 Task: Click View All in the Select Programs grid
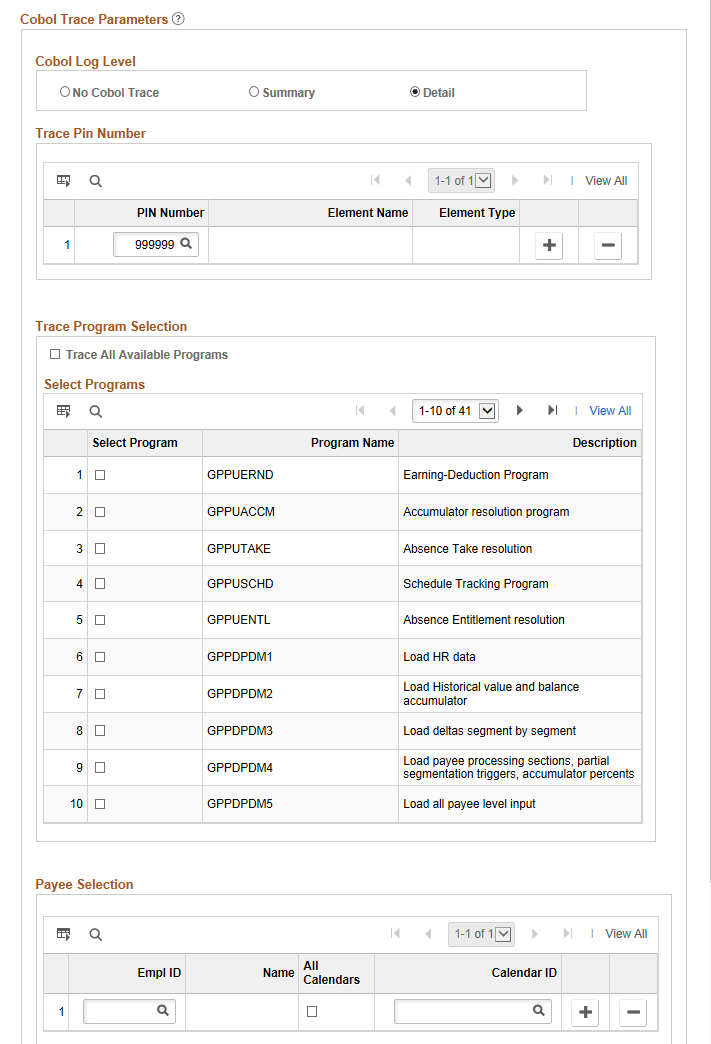point(610,411)
